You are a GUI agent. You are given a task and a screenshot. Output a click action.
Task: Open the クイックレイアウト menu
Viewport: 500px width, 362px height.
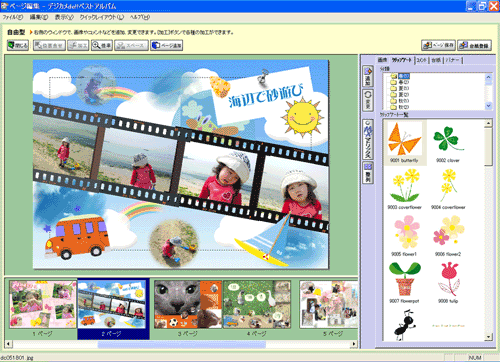pyautogui.click(x=101, y=17)
